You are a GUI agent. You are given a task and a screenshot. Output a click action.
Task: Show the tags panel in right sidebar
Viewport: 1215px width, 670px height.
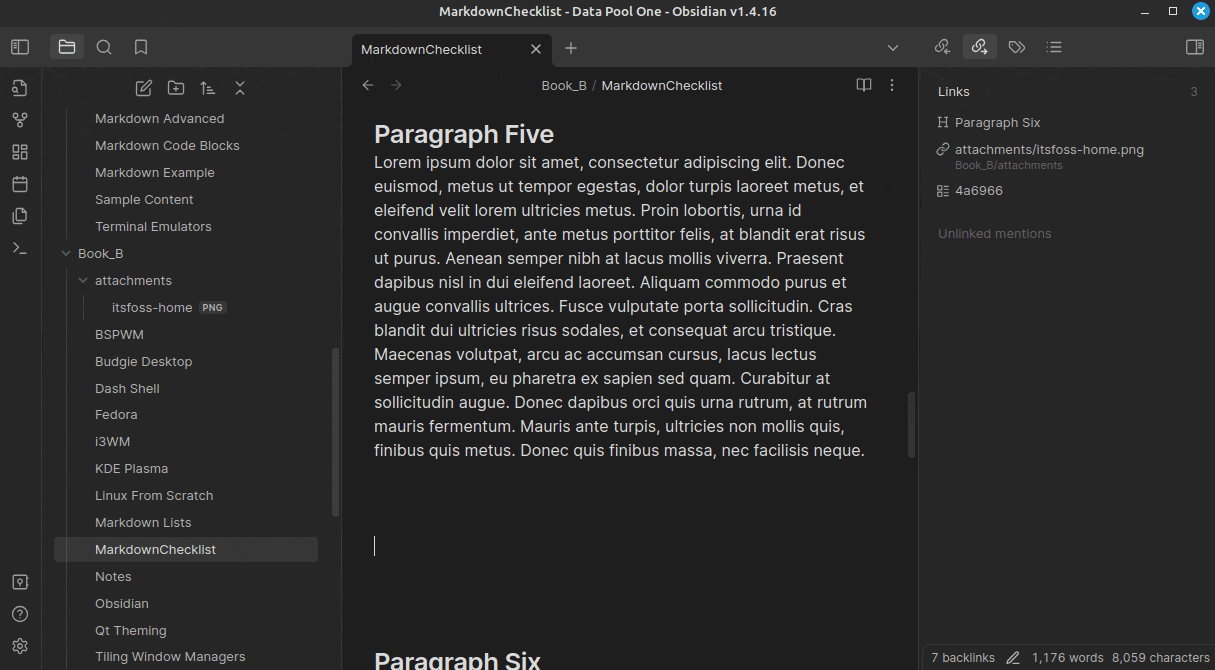click(x=1017, y=47)
